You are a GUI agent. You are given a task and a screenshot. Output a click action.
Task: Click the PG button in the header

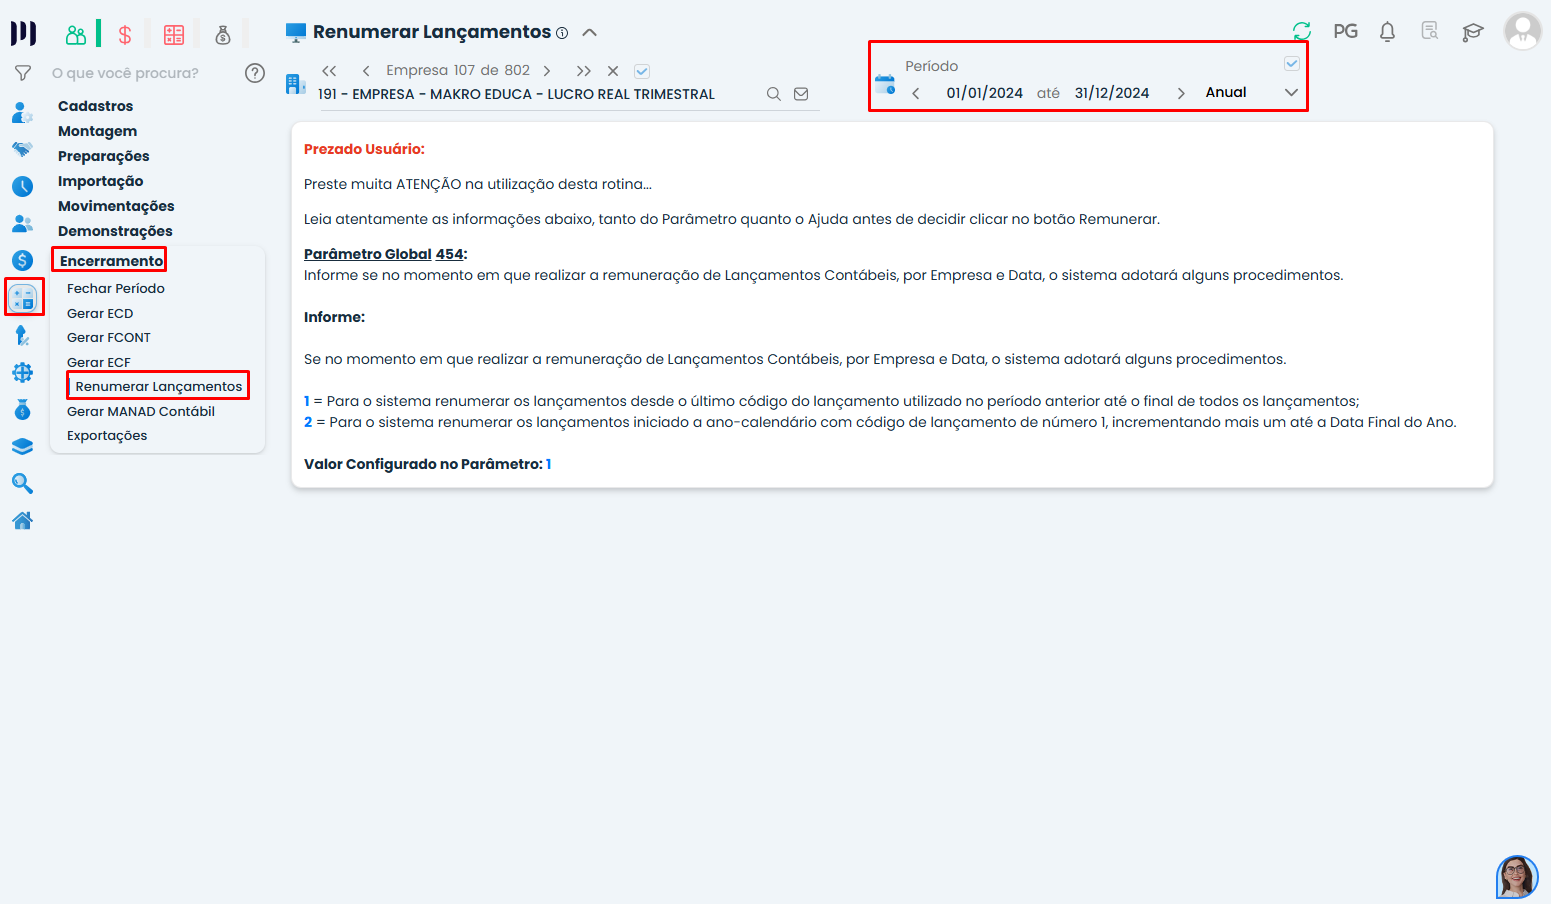1346,31
